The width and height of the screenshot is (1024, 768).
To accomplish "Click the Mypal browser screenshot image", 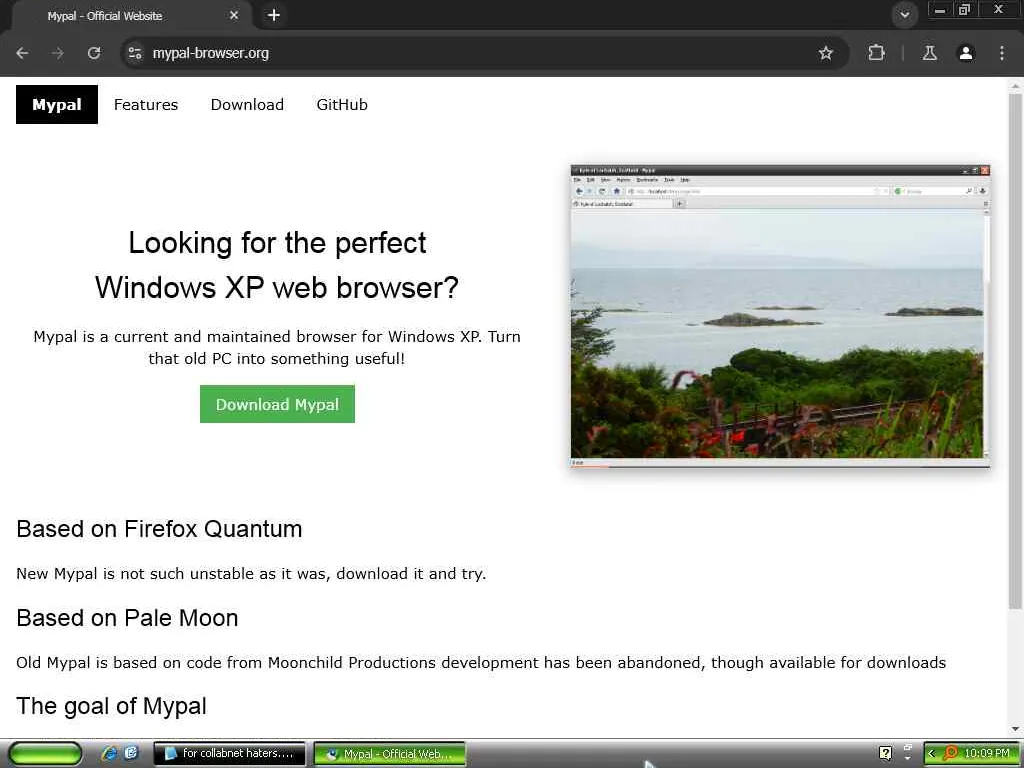I will pos(780,316).
